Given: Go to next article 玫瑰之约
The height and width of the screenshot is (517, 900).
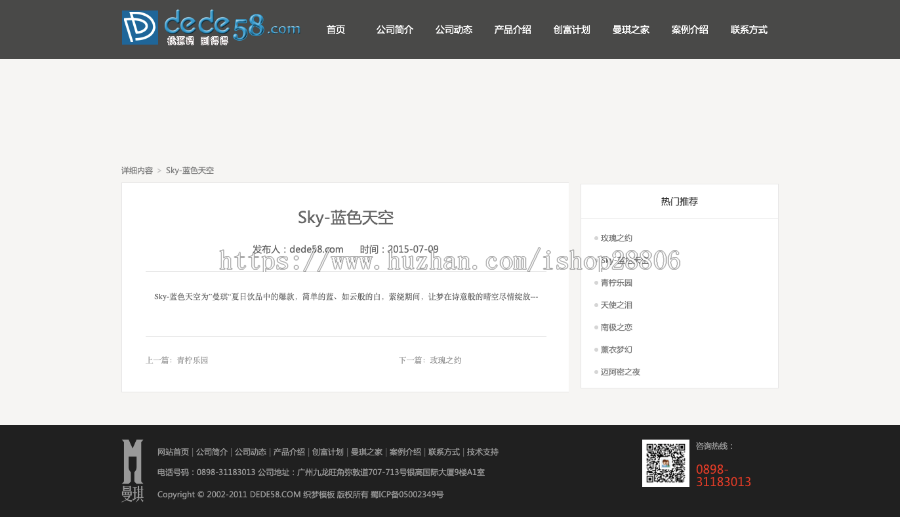Looking at the screenshot, I should (x=445, y=360).
